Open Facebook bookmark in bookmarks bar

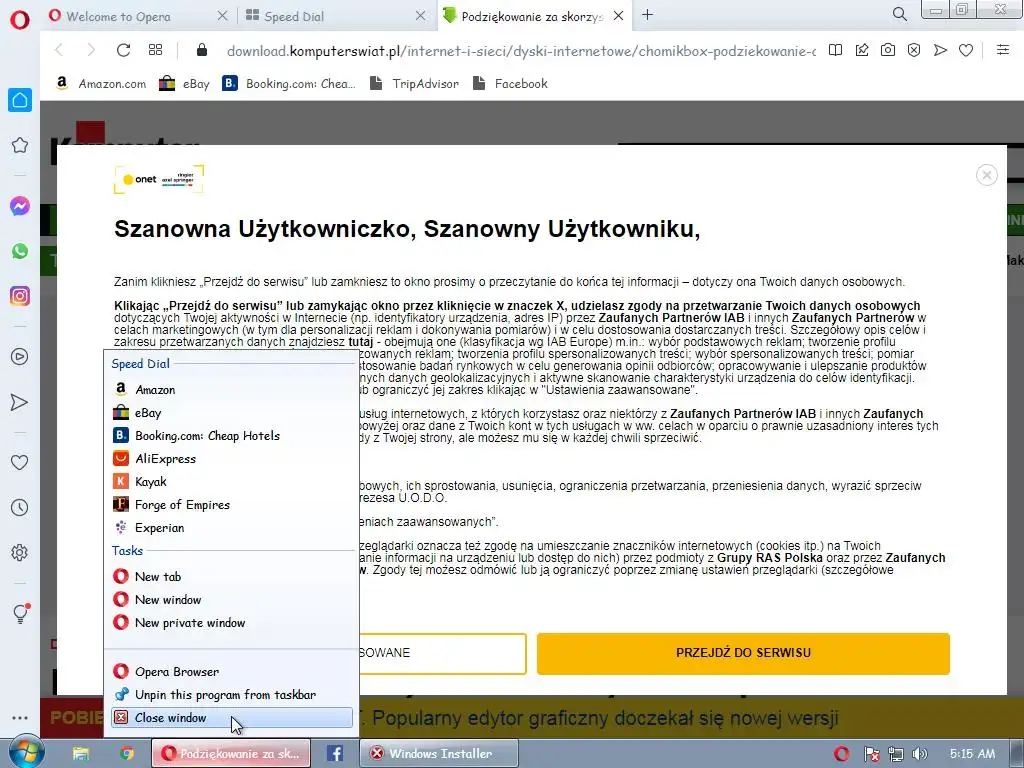[x=510, y=84]
